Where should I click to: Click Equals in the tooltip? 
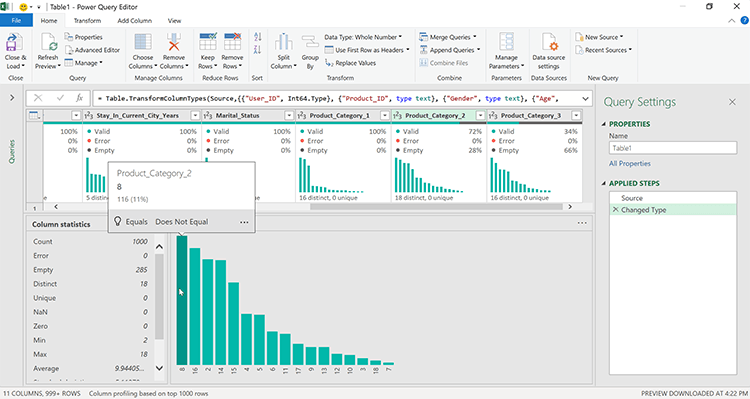(x=136, y=222)
